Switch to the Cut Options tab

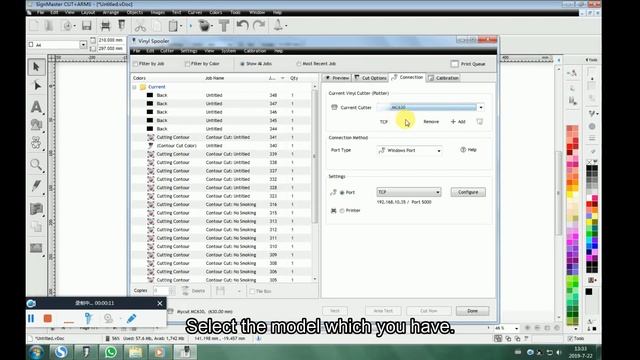click(370, 78)
